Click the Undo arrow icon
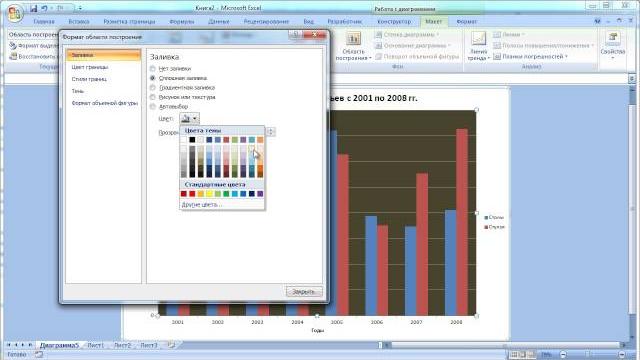This screenshot has width=640, height=360. [44, 8]
